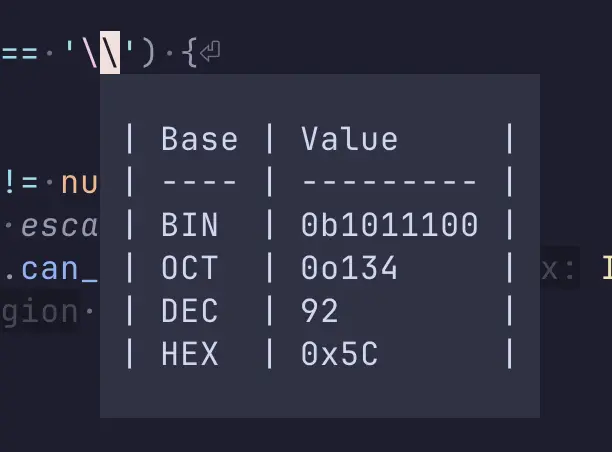
Task: Click the blue 'can_' method name
Action: point(59,269)
